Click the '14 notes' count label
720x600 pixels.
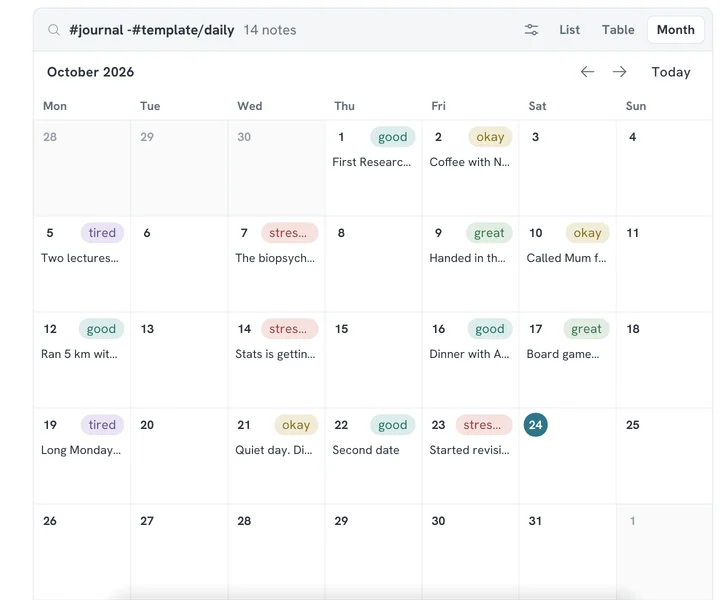tap(270, 30)
